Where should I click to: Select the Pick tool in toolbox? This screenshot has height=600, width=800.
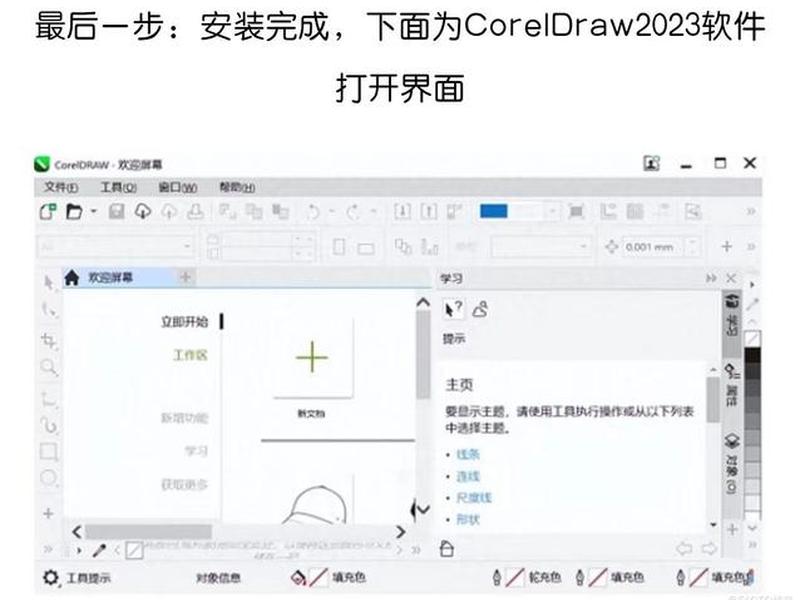pos(48,282)
